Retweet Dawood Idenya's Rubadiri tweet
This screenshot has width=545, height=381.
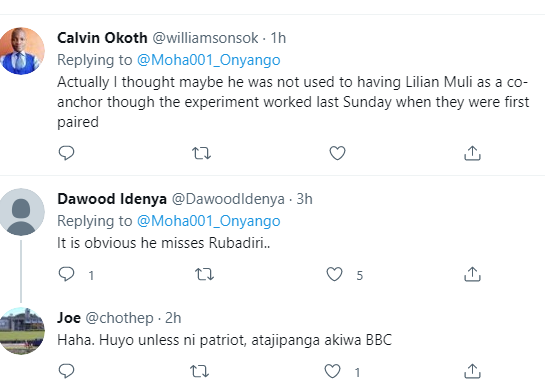(x=204, y=274)
